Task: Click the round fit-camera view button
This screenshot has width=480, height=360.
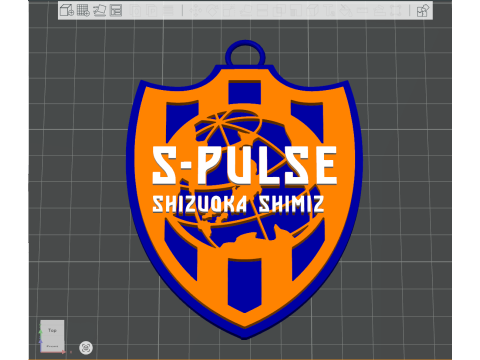Action: (86, 348)
